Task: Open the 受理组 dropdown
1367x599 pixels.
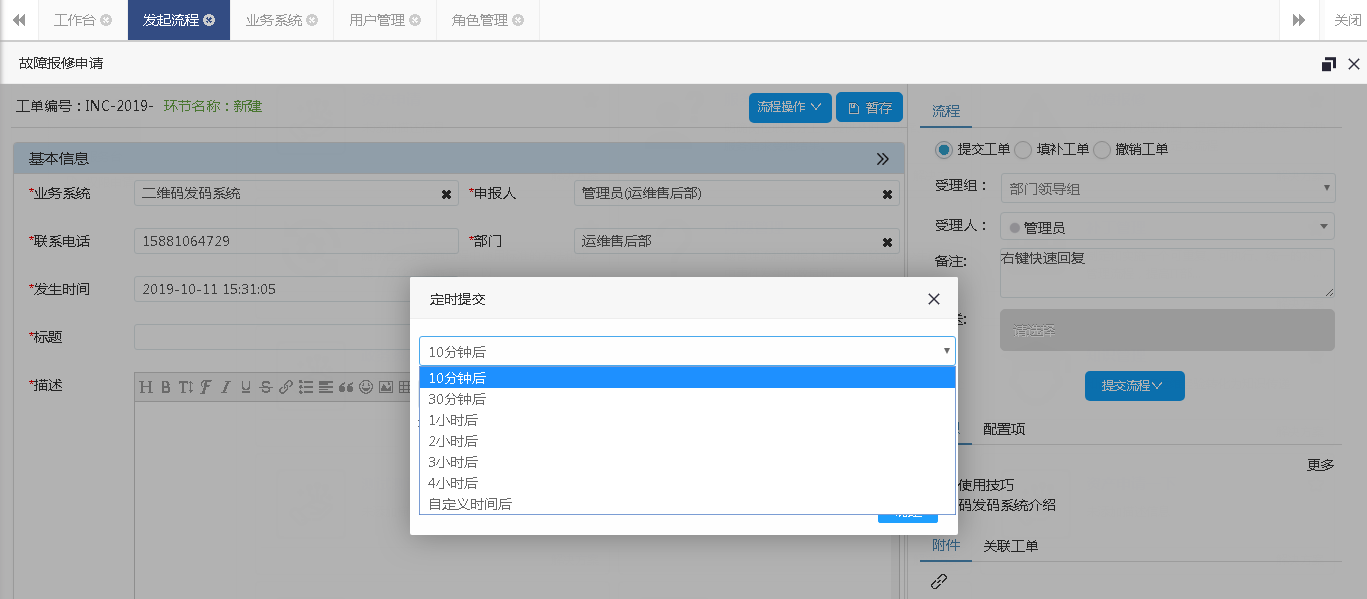Action: (1167, 187)
